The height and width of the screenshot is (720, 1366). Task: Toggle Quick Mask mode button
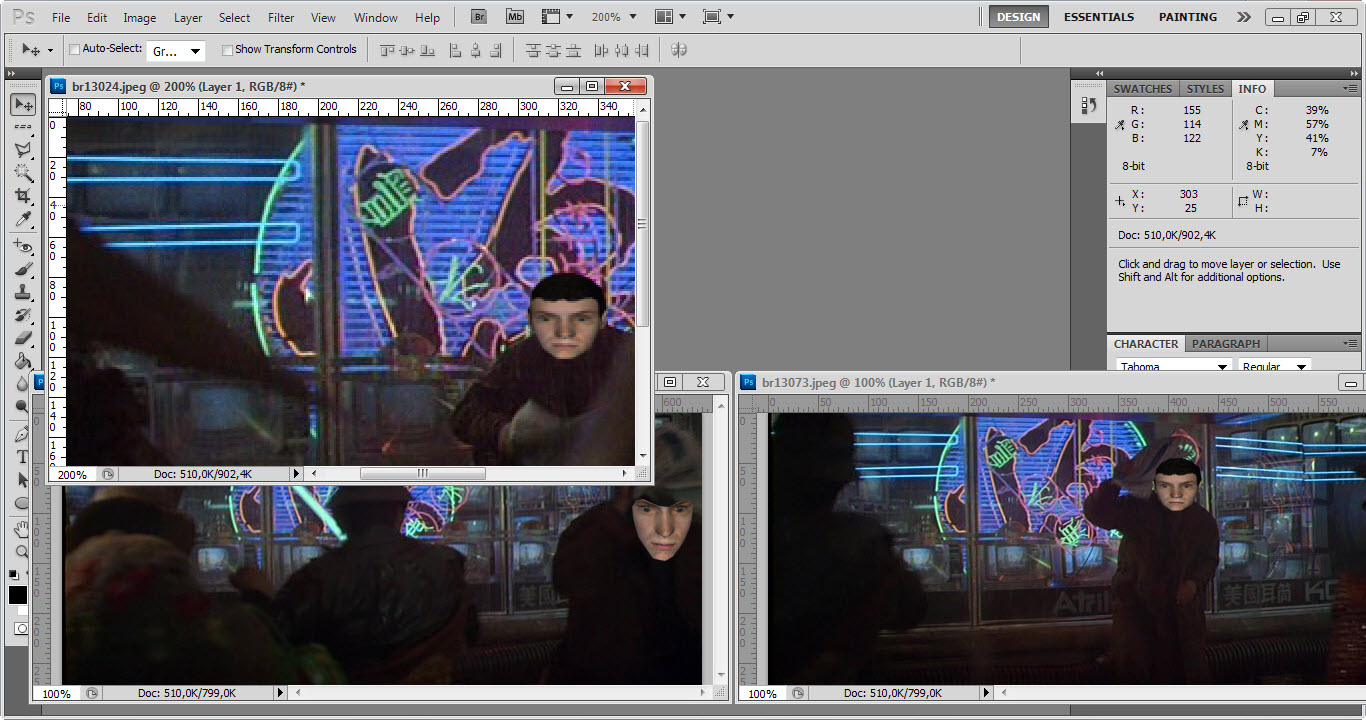[22, 629]
